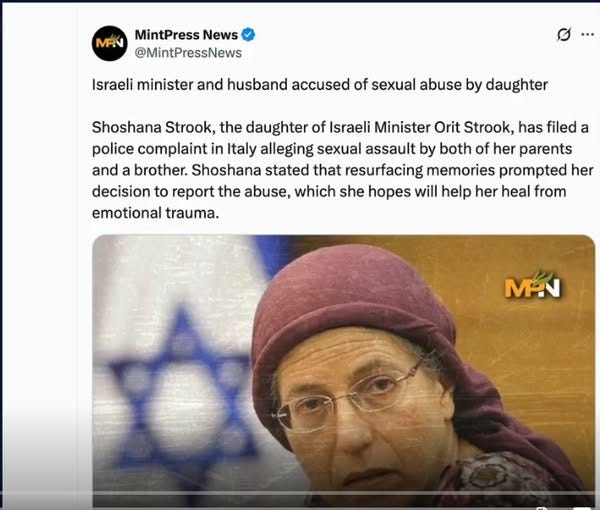Click the MintPress News round profile avatar
Screen dimensions: 600x510
[109, 43]
